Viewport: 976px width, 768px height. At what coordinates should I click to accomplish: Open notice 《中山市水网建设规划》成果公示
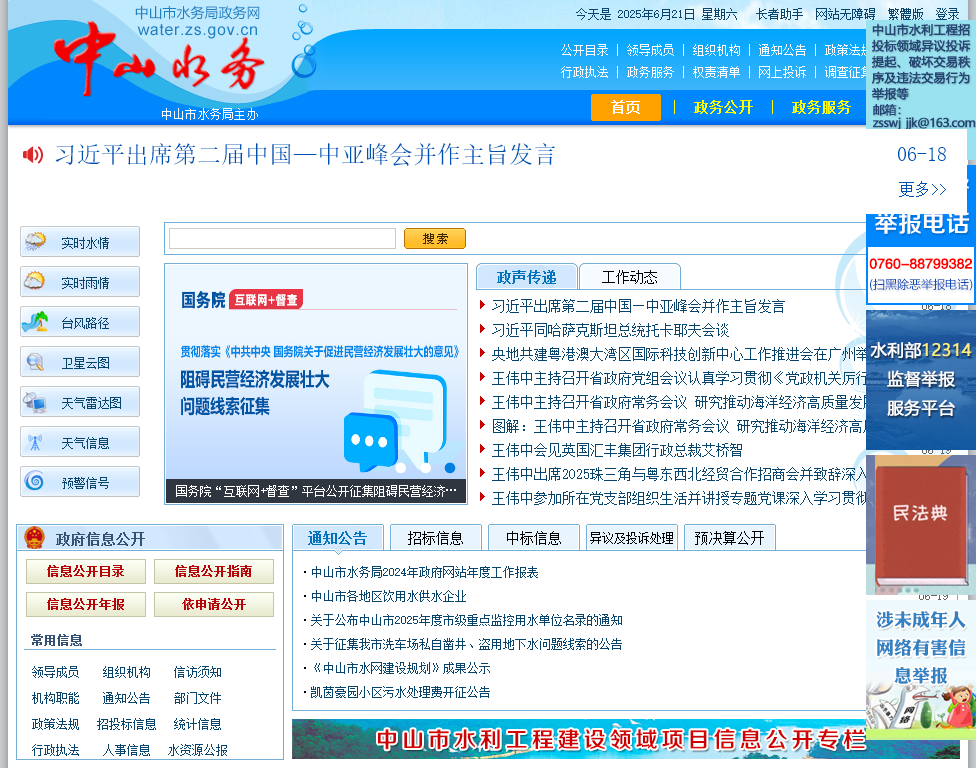(x=400, y=668)
